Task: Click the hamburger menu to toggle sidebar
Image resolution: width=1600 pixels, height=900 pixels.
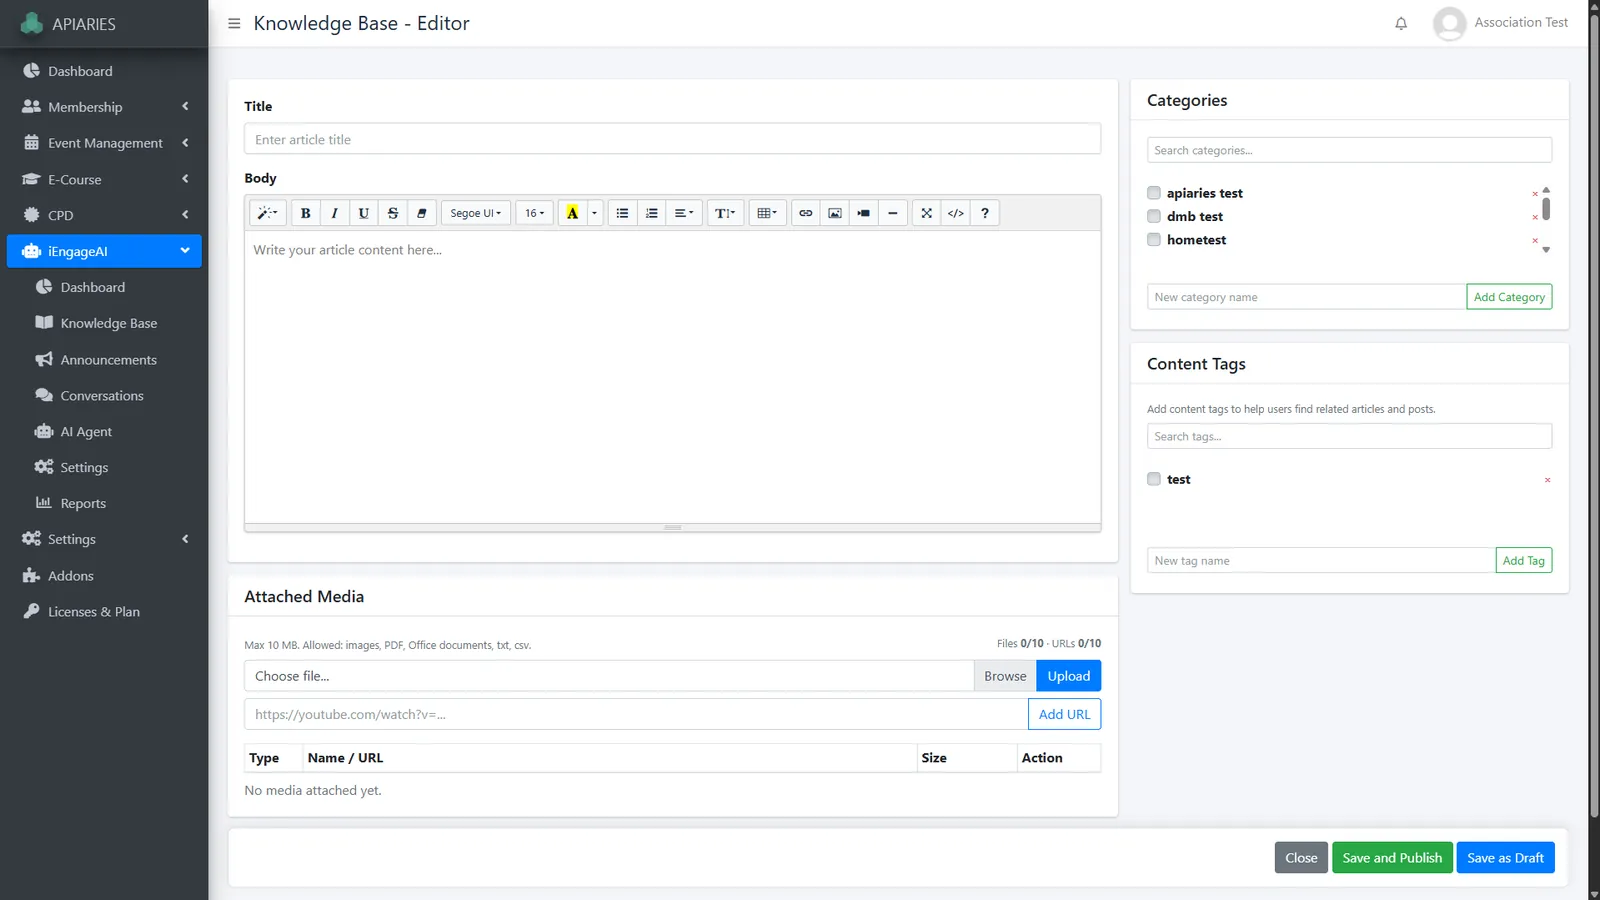Action: coord(234,23)
